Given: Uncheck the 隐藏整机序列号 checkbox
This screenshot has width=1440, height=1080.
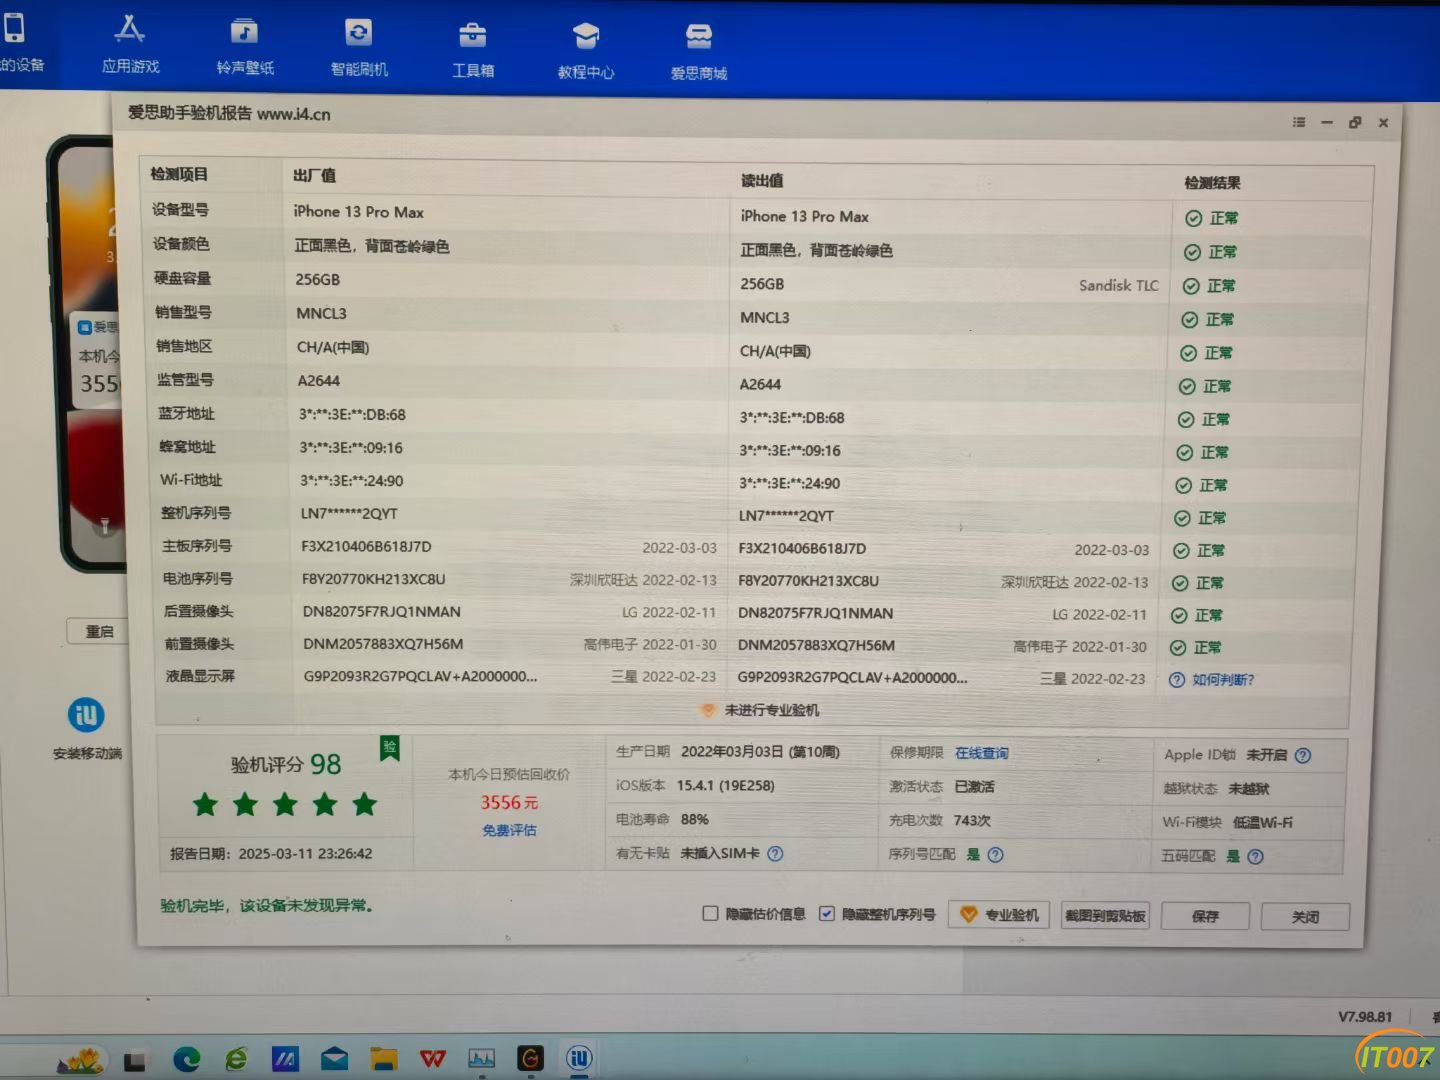Looking at the screenshot, I should coord(826,913).
